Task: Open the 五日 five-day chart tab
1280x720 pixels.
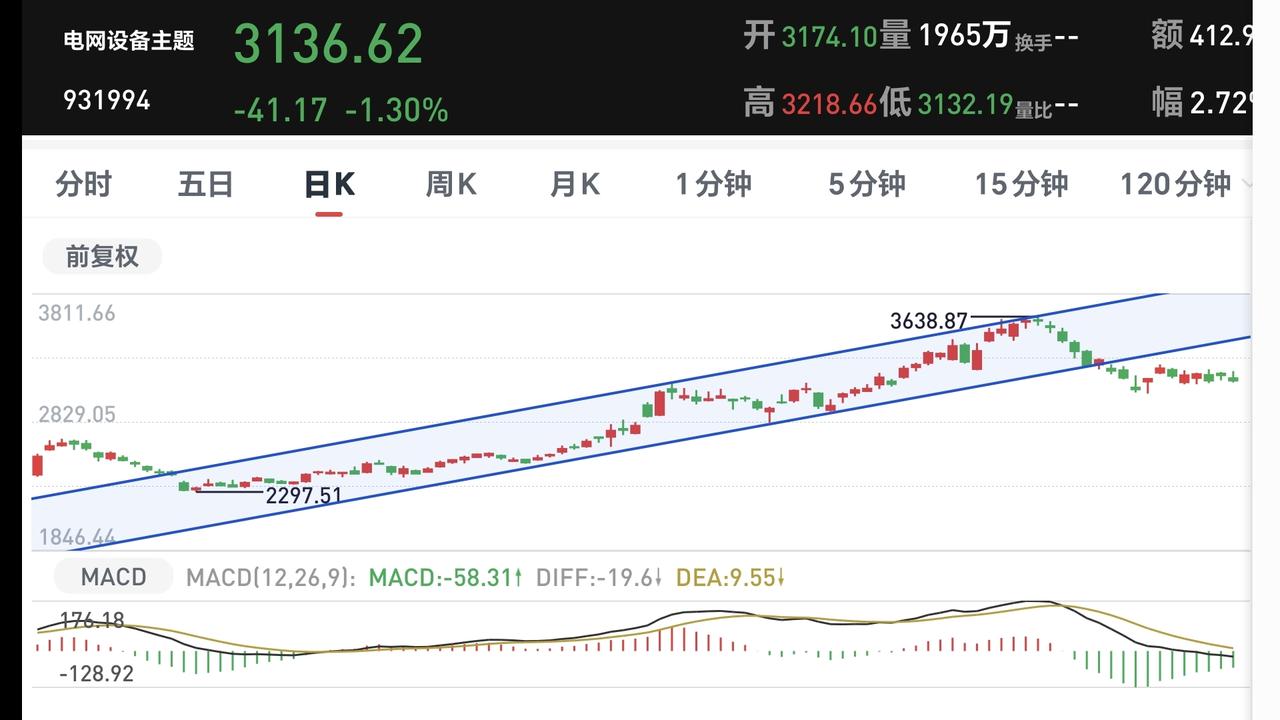Action: 206,184
